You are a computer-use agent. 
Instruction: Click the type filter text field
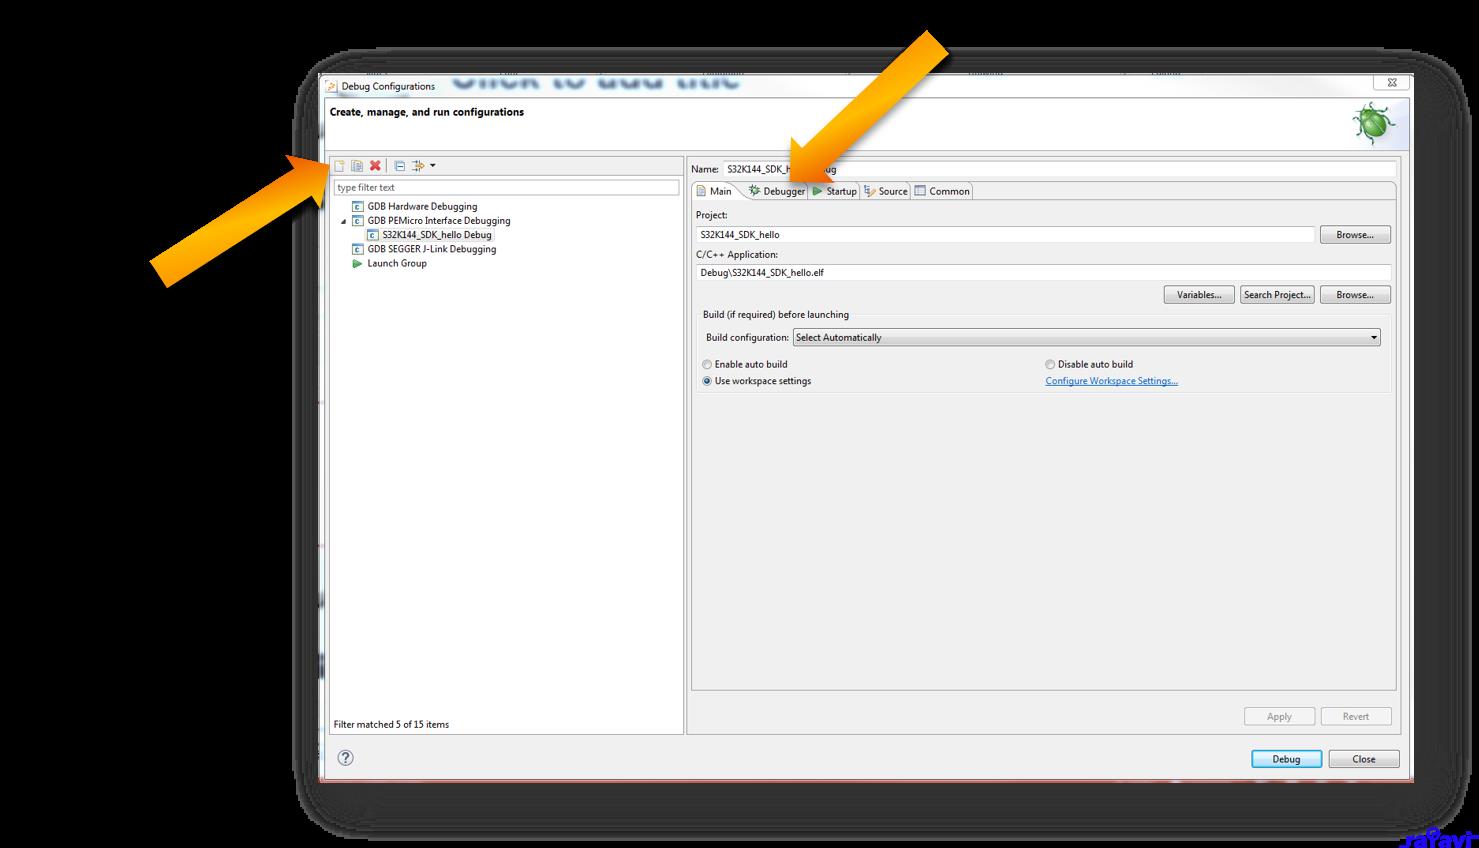click(506, 188)
